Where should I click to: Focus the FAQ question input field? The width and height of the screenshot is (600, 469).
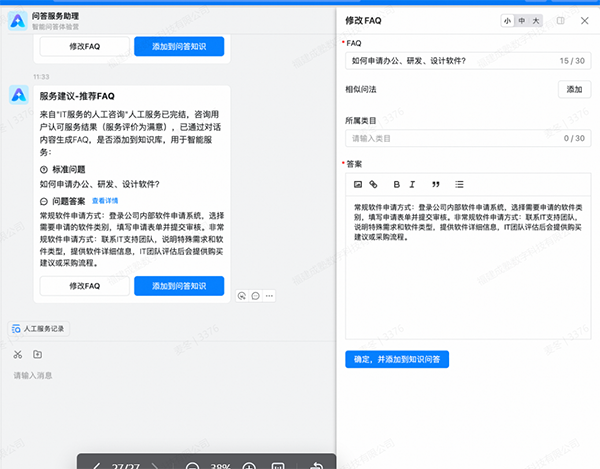pos(468,61)
